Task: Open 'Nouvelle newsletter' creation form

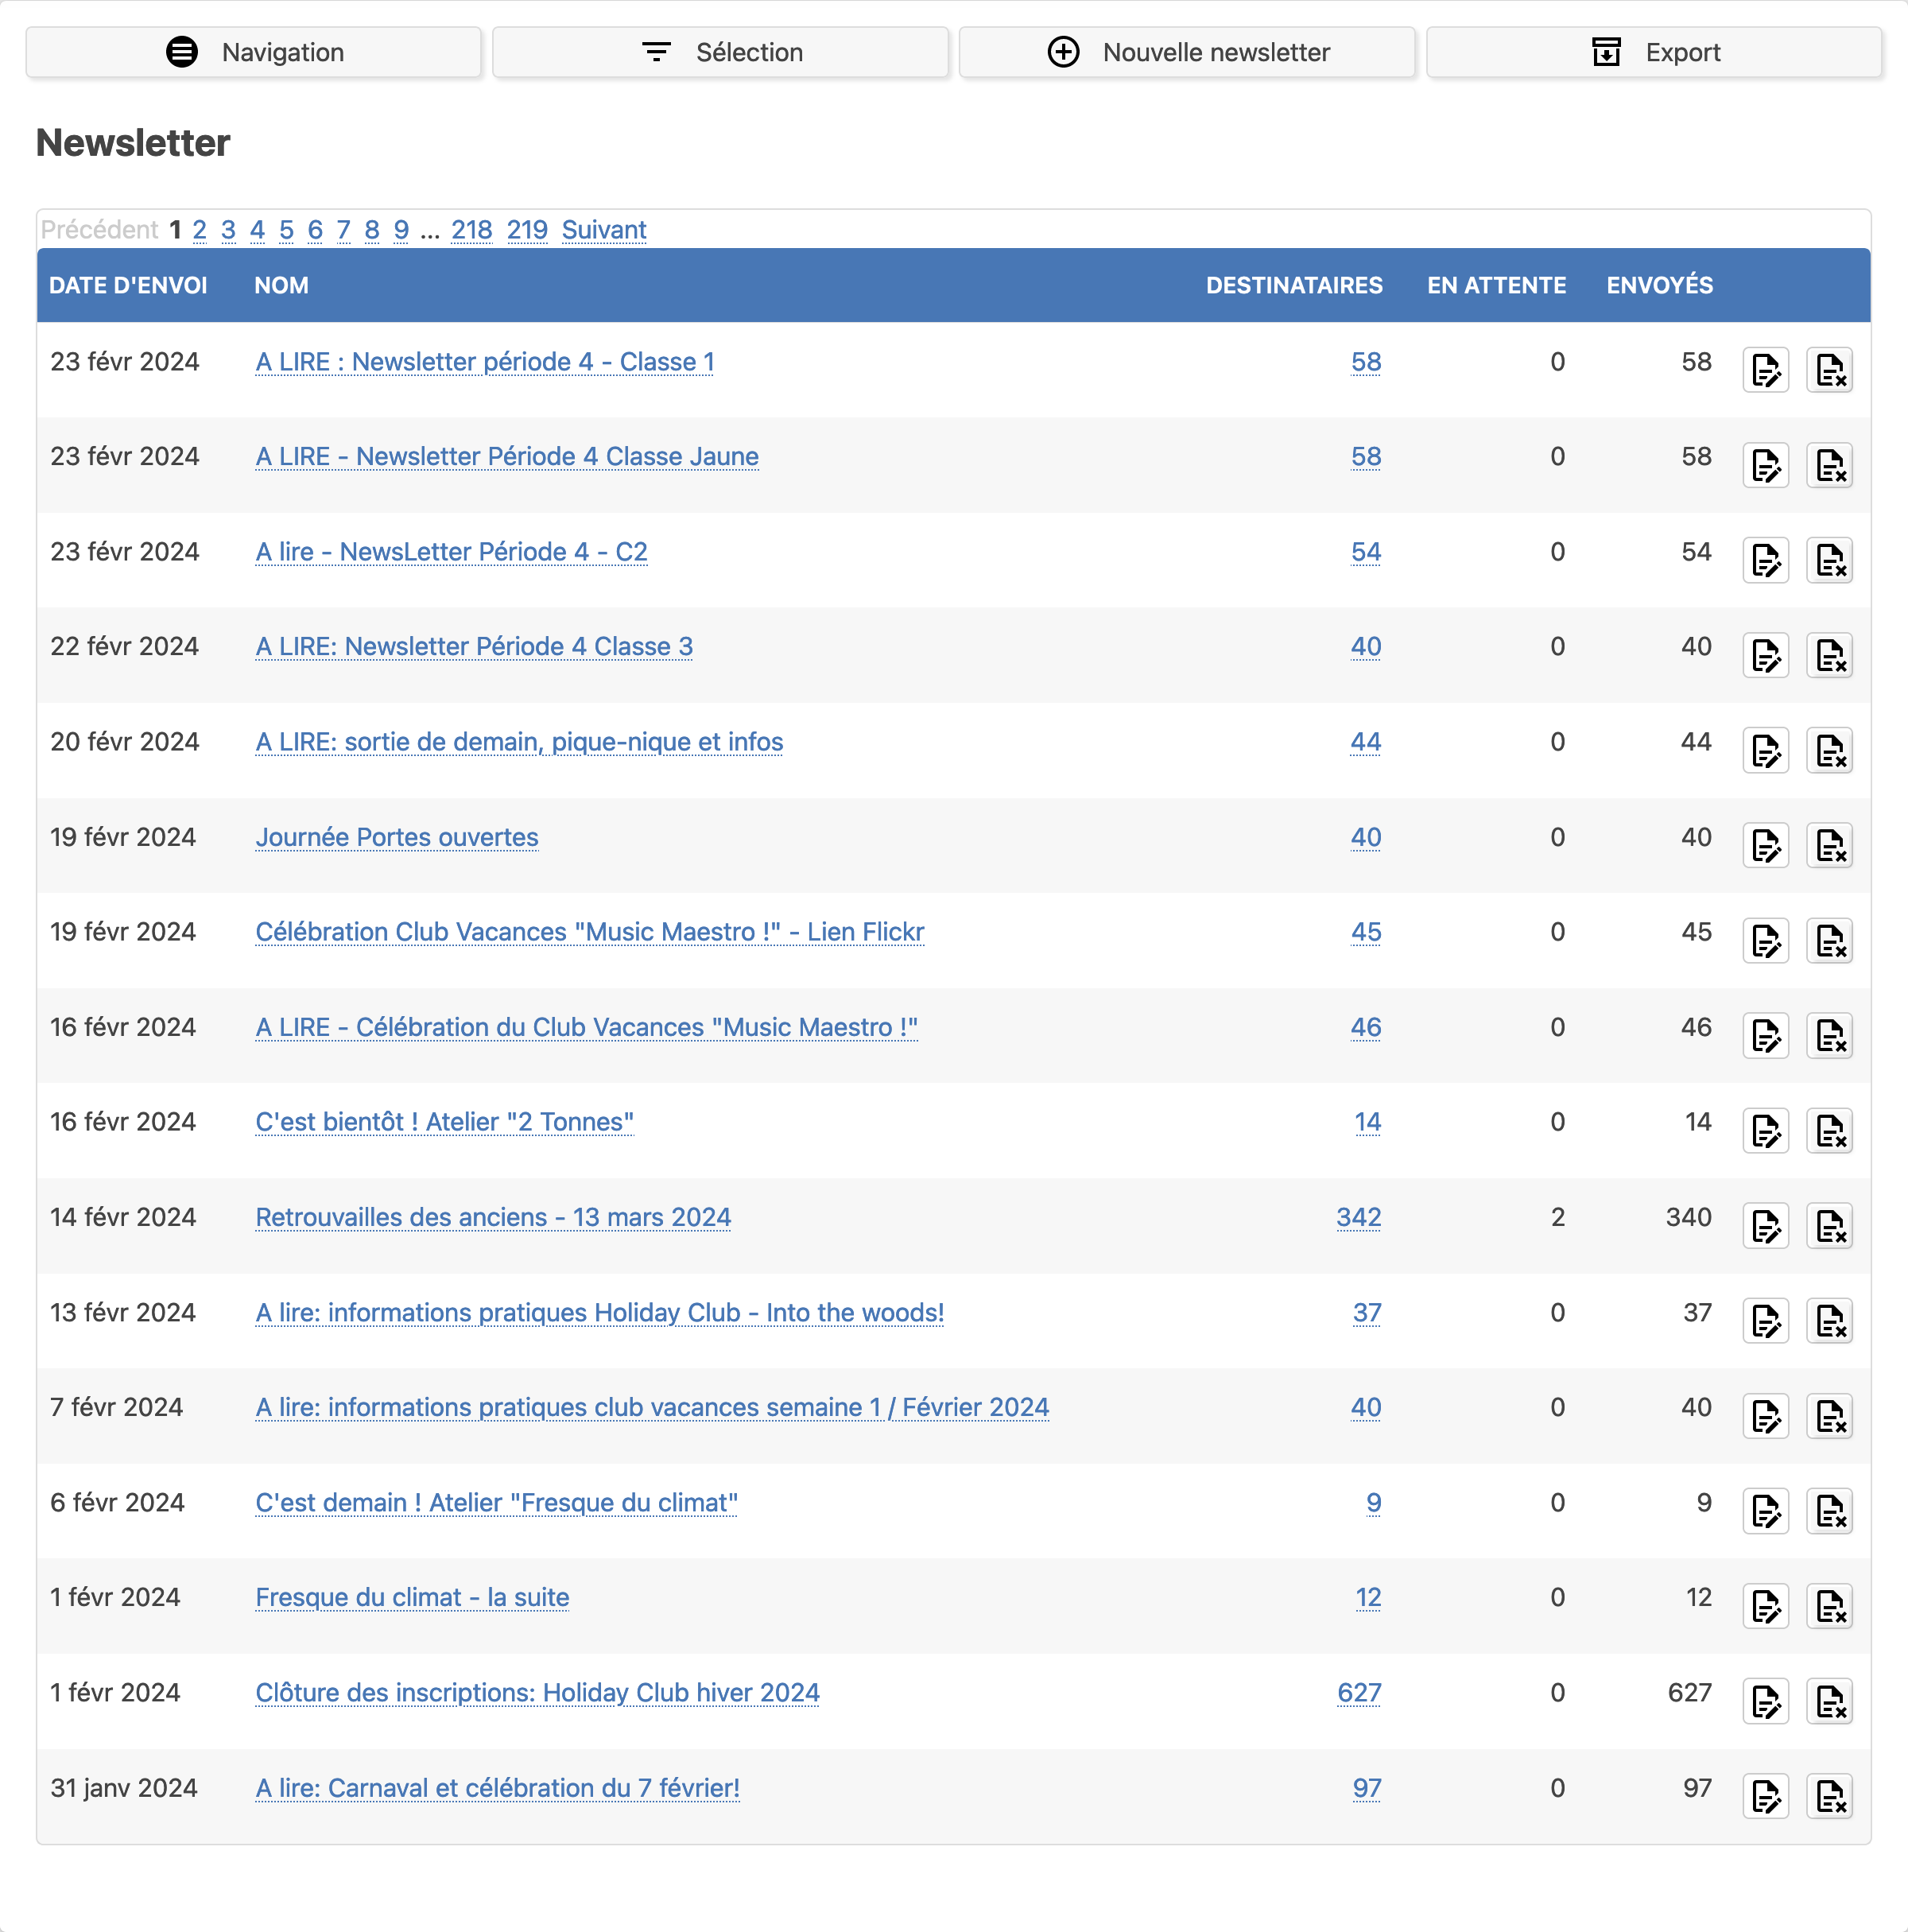Action: [x=1186, y=49]
